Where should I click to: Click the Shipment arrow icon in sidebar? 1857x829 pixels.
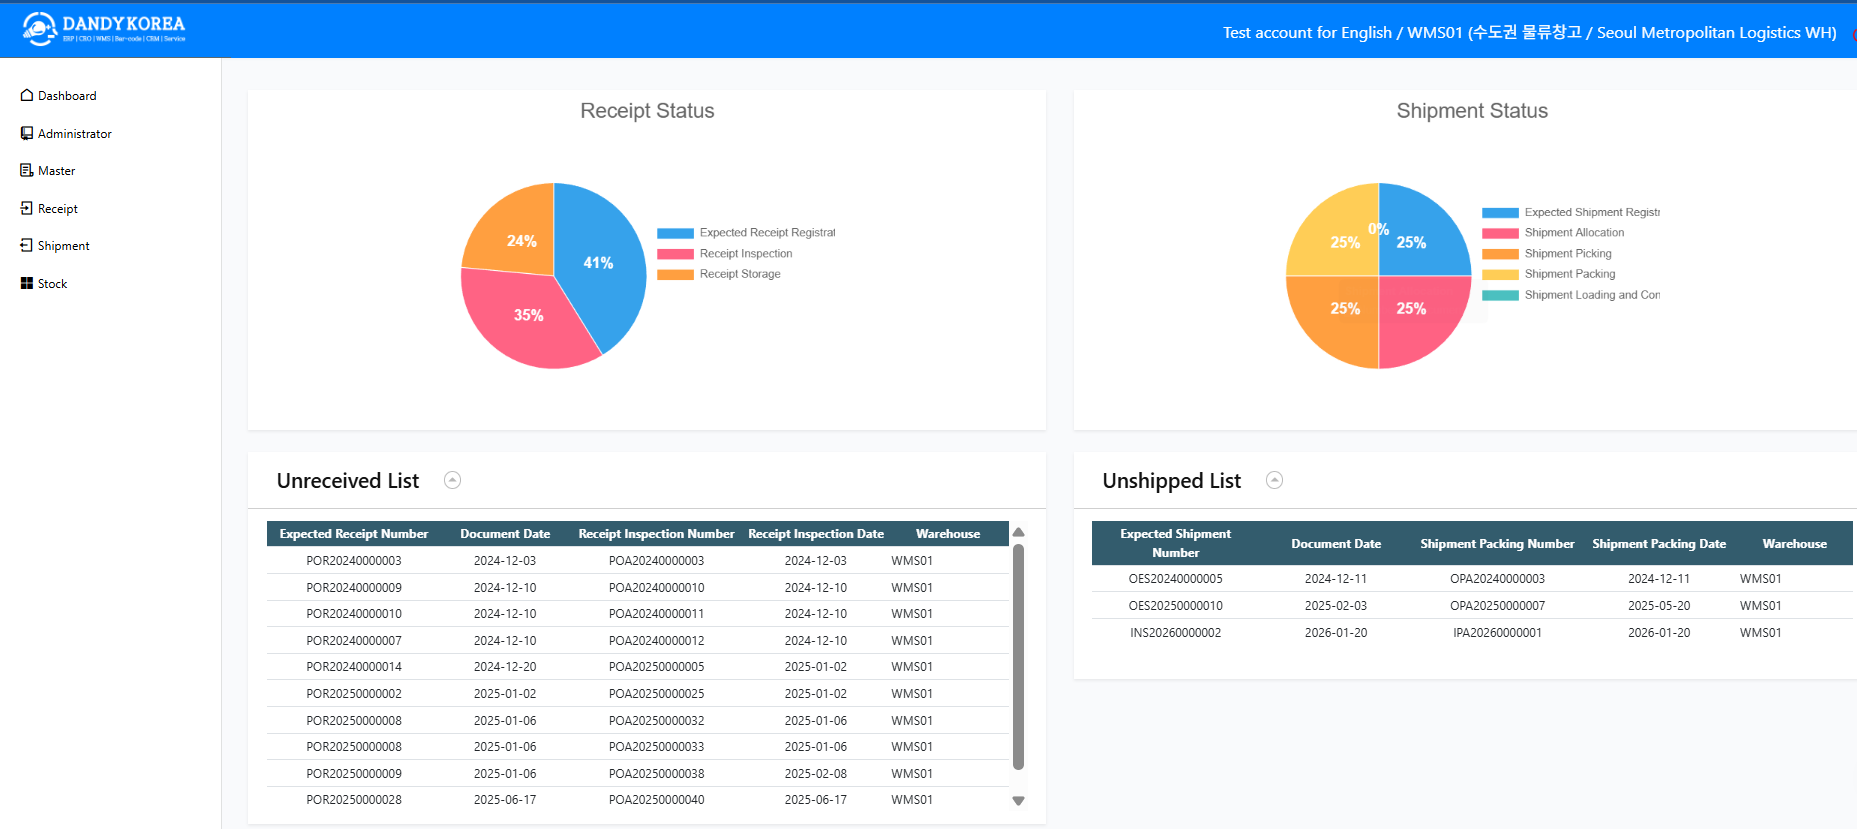27,245
